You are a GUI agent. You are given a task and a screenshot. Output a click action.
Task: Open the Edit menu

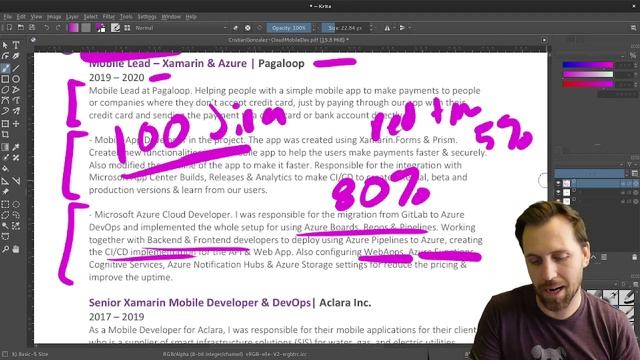(21, 17)
